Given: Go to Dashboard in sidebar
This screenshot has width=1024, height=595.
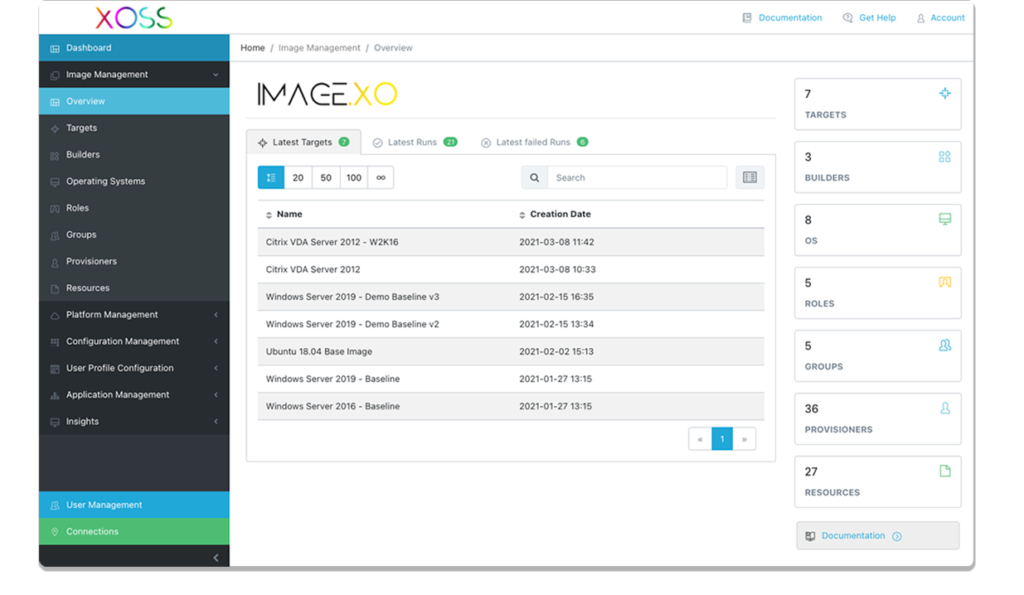Looking at the screenshot, I should tap(134, 48).
